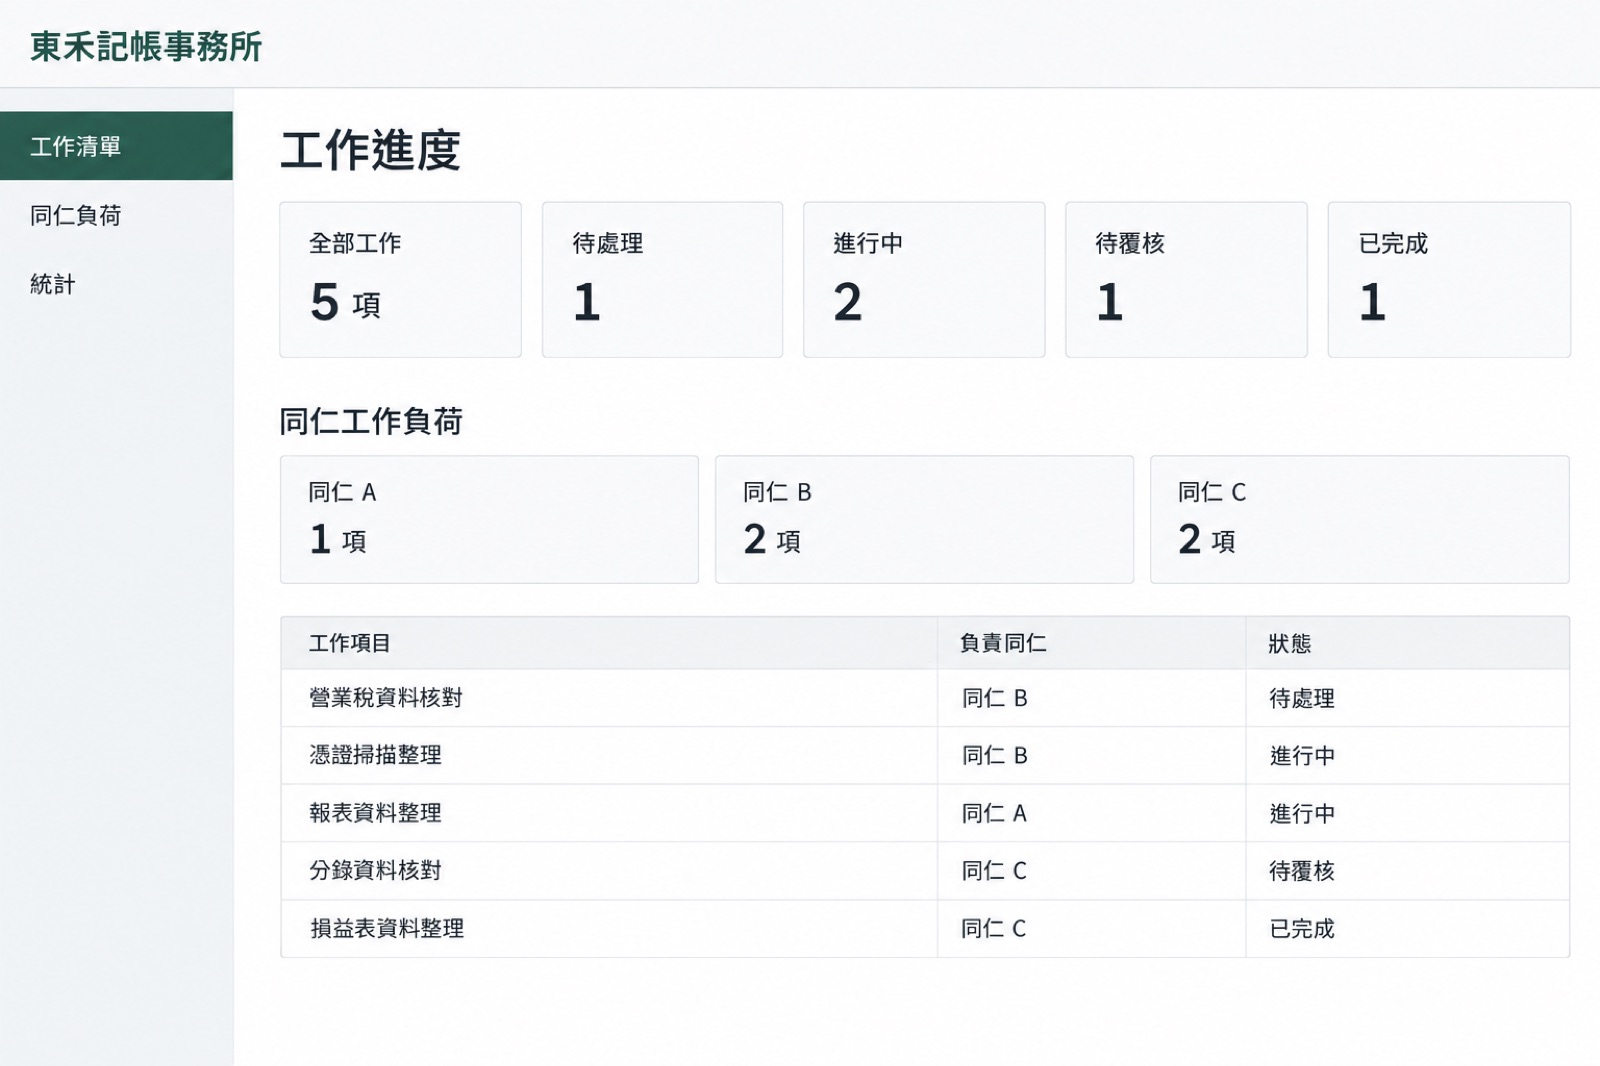Open the 報表資料整理 task name
This screenshot has width=1600, height=1066.
click(x=376, y=813)
